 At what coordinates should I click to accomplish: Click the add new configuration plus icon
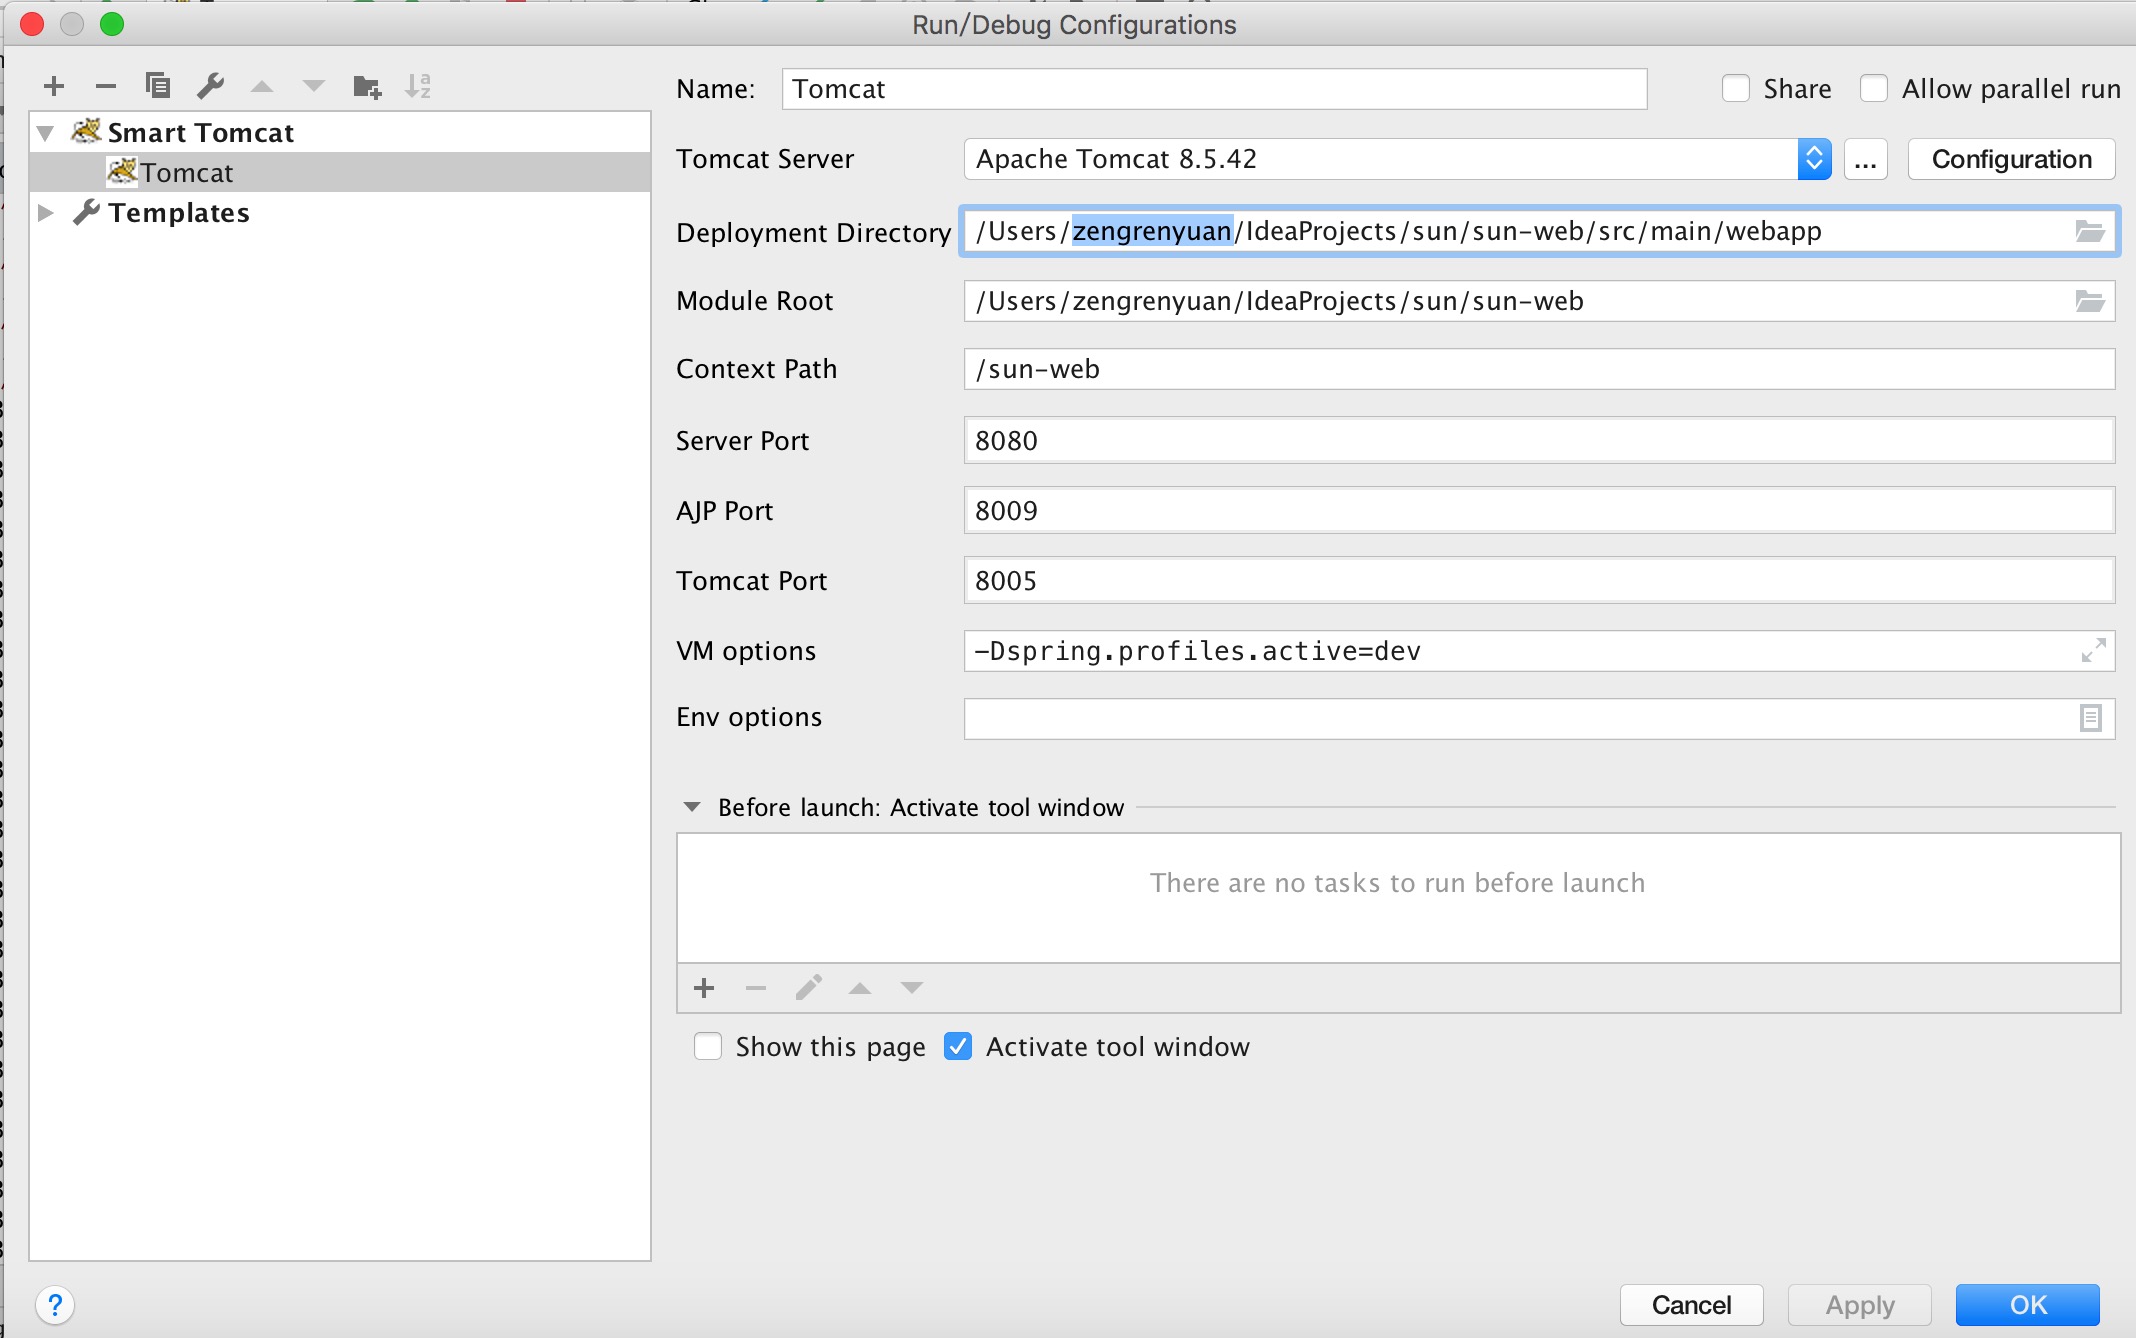pyautogui.click(x=54, y=87)
